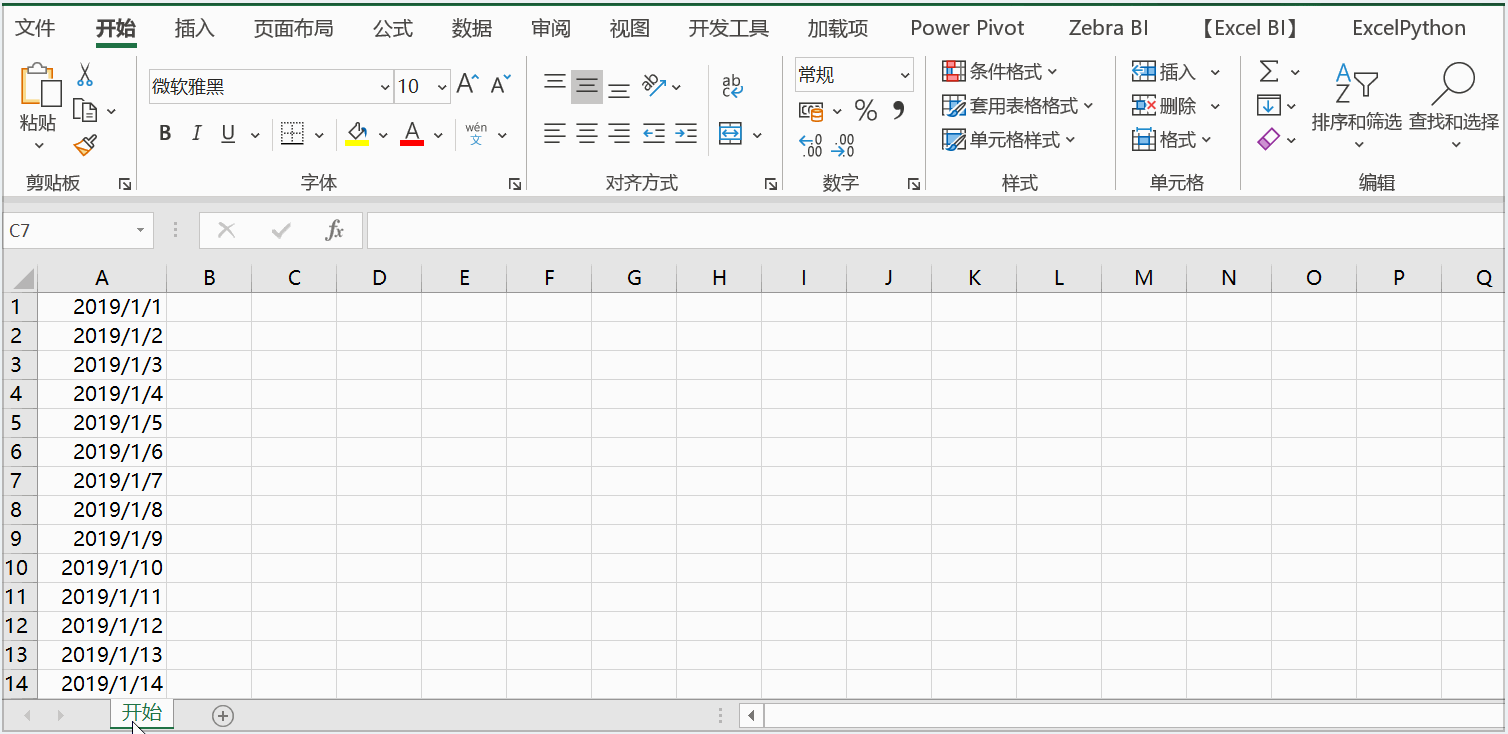
Task: Apply percent style
Action: coord(866,111)
